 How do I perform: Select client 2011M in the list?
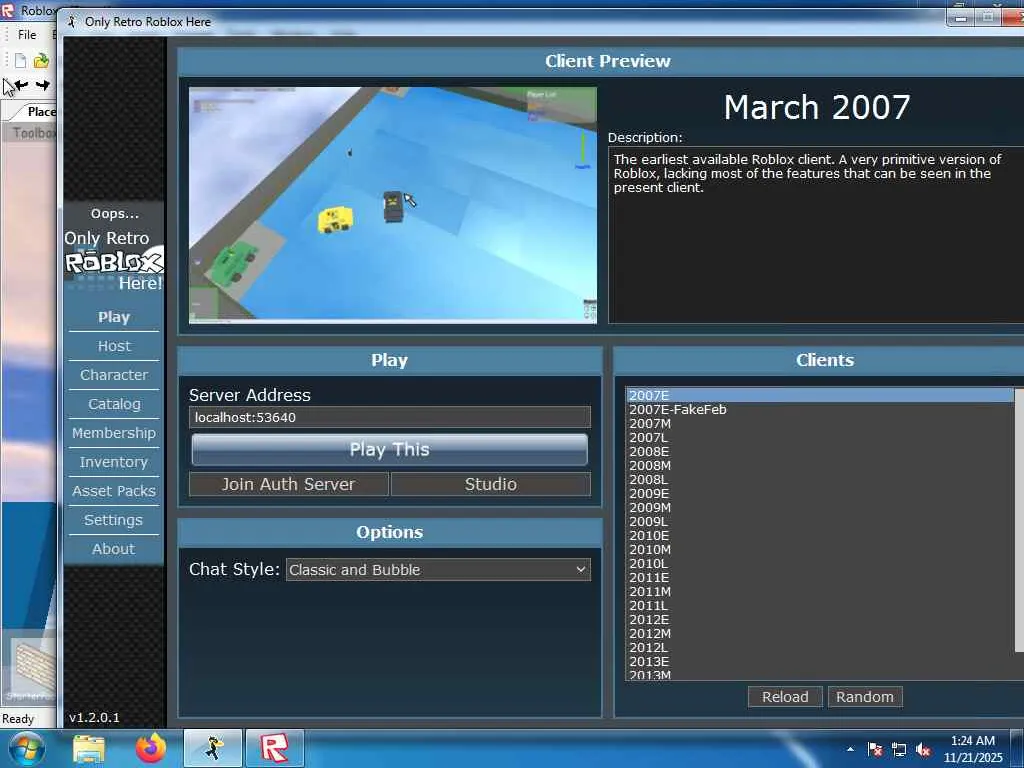click(820, 592)
